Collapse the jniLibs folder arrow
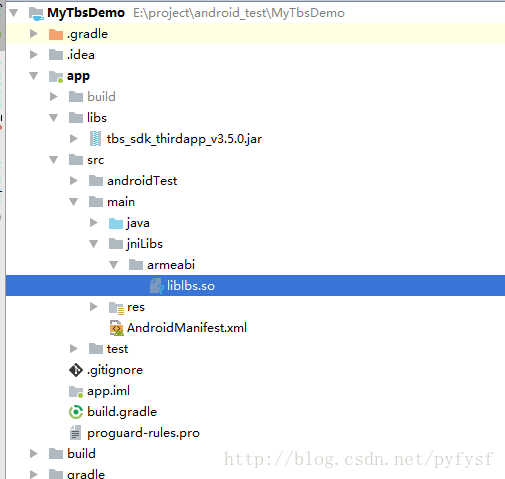 point(94,244)
